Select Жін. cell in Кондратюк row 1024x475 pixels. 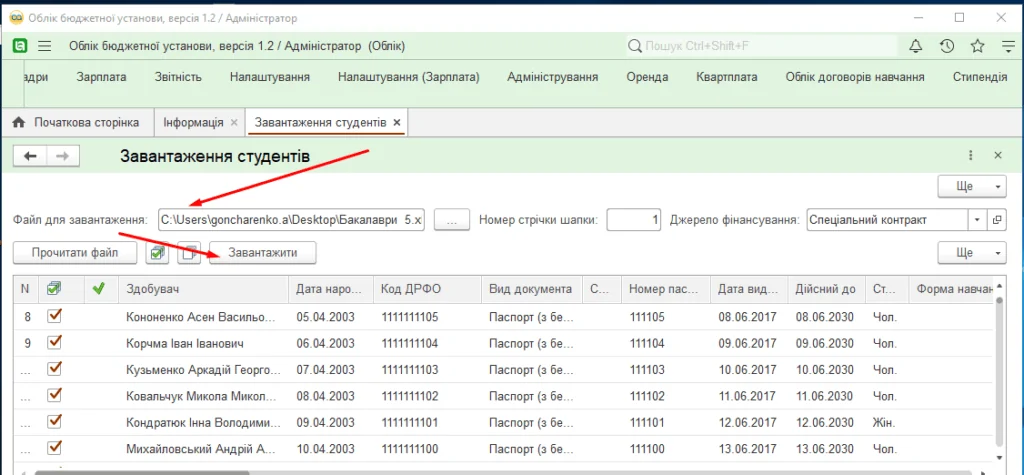coord(886,421)
